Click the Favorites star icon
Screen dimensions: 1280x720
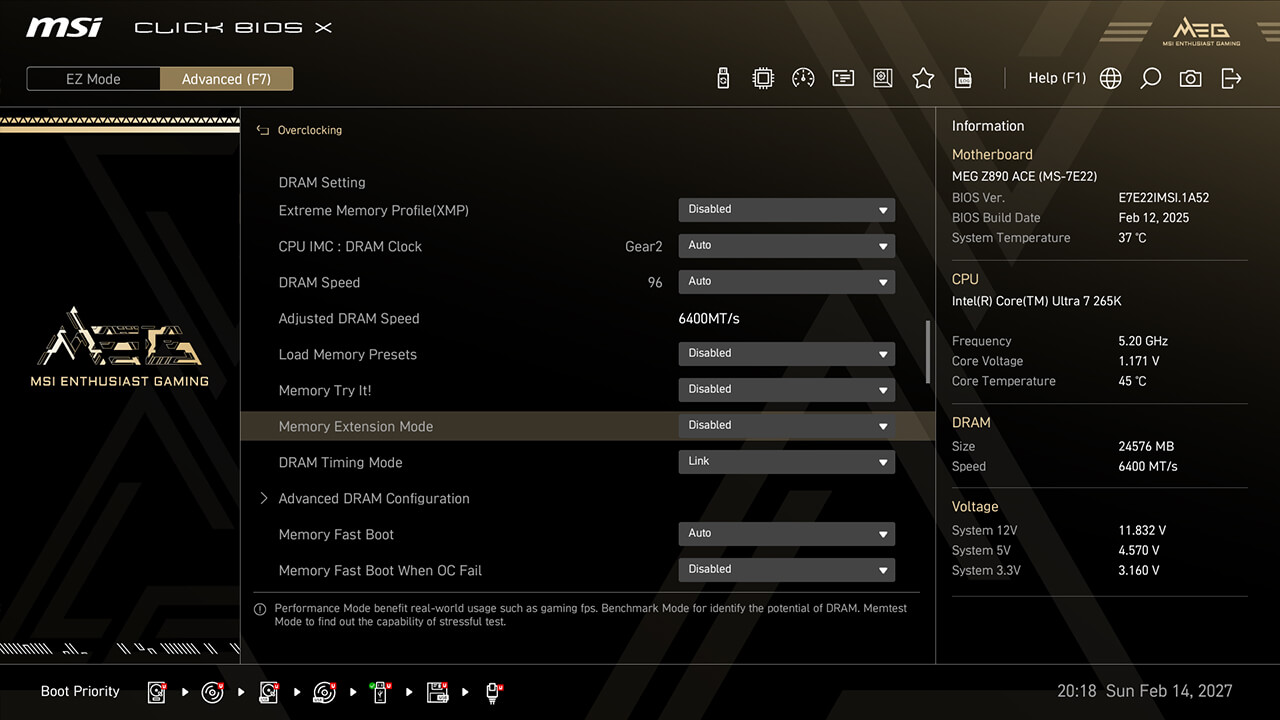[923, 78]
